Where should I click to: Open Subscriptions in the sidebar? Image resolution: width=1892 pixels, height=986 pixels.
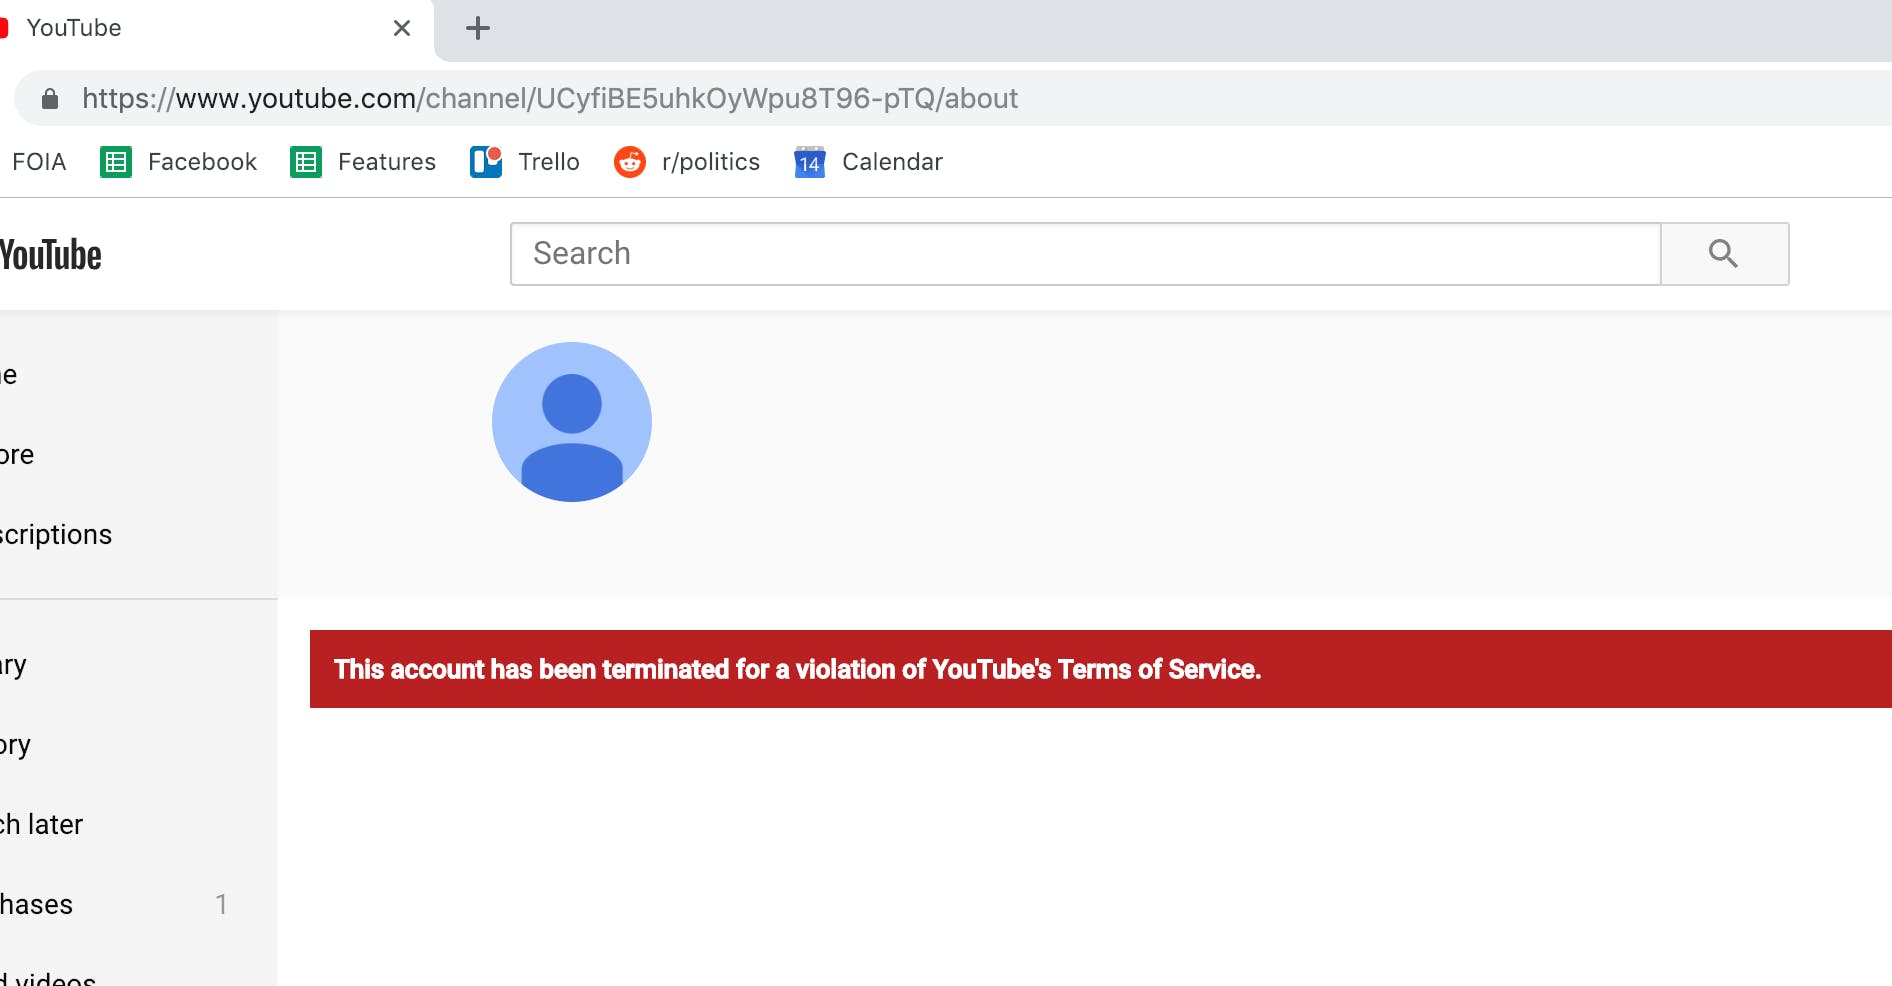click(x=56, y=535)
